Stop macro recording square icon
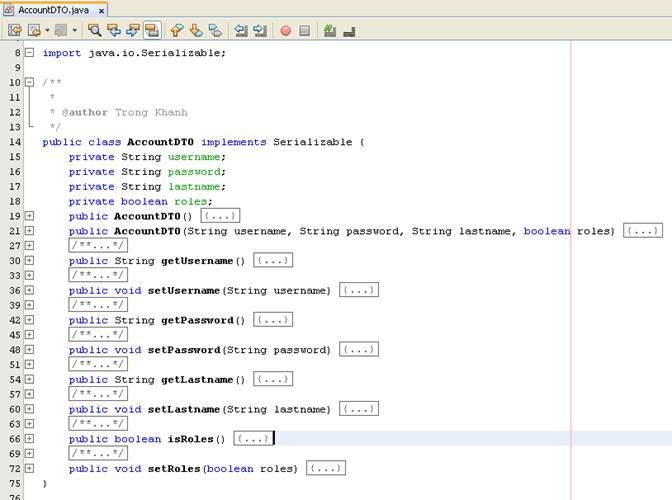 tap(305, 30)
